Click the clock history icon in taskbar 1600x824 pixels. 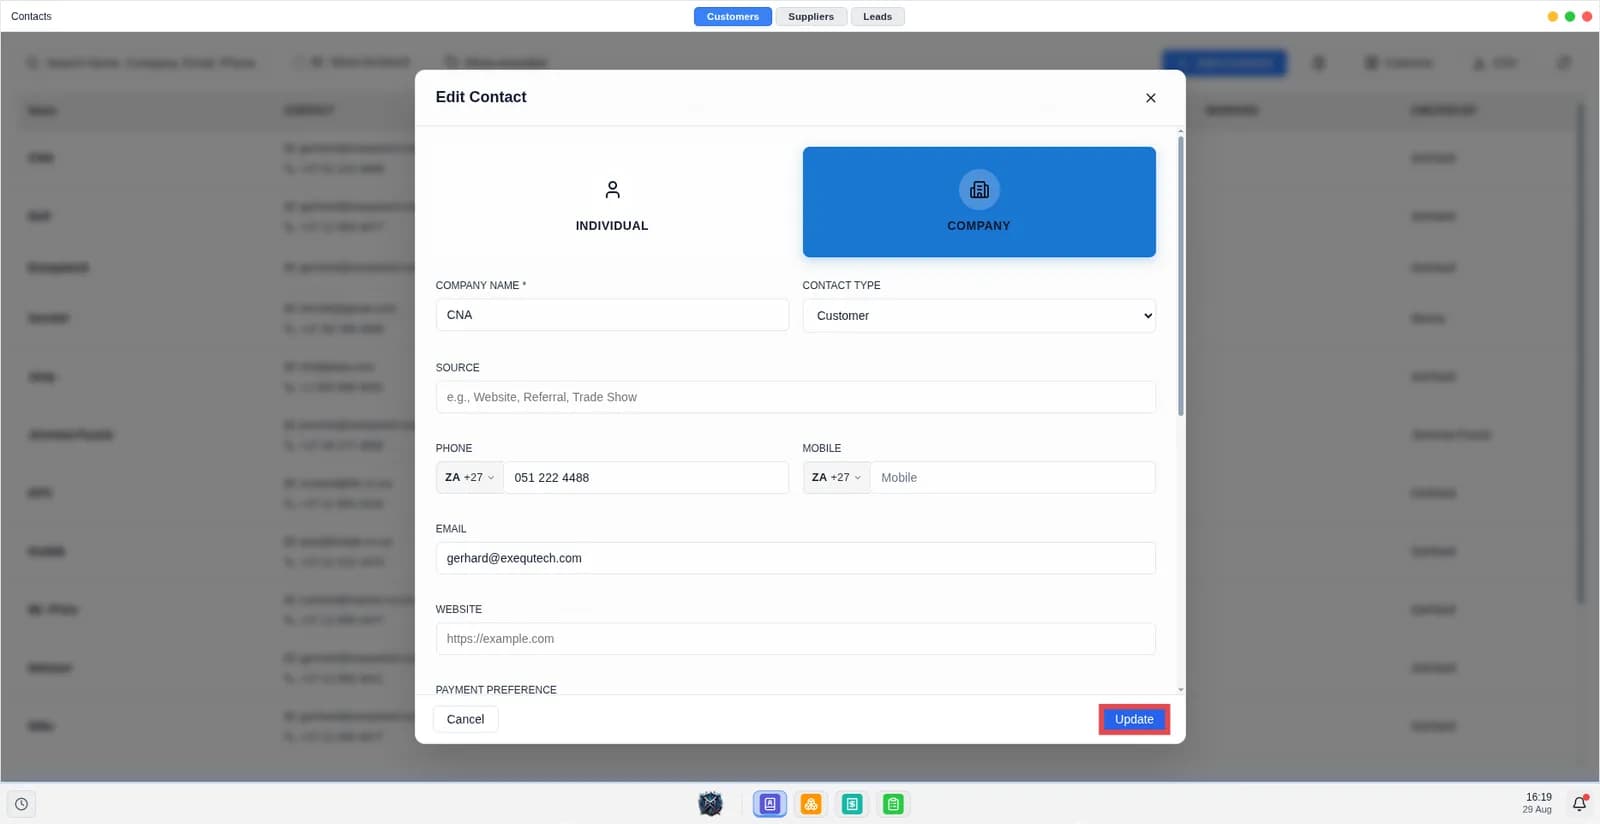[21, 804]
